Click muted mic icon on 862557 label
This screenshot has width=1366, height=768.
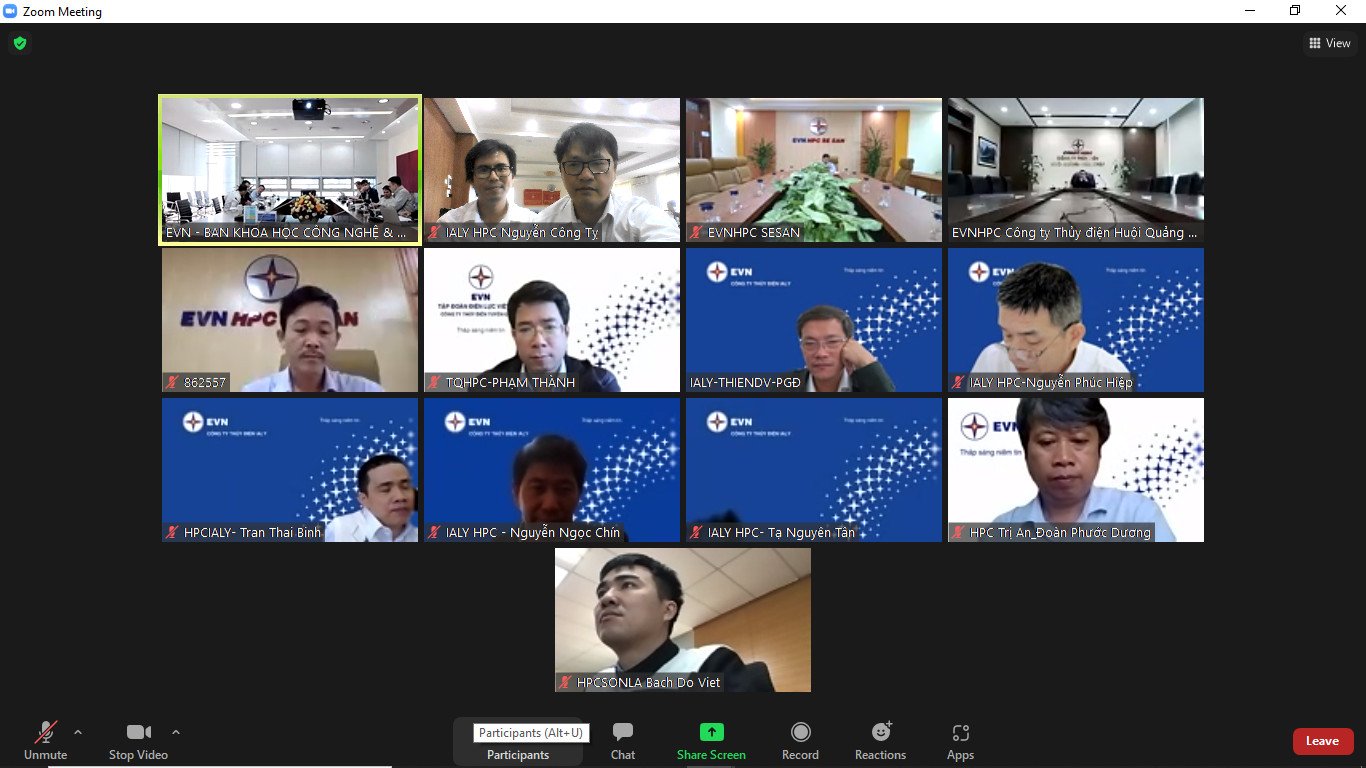tap(173, 383)
